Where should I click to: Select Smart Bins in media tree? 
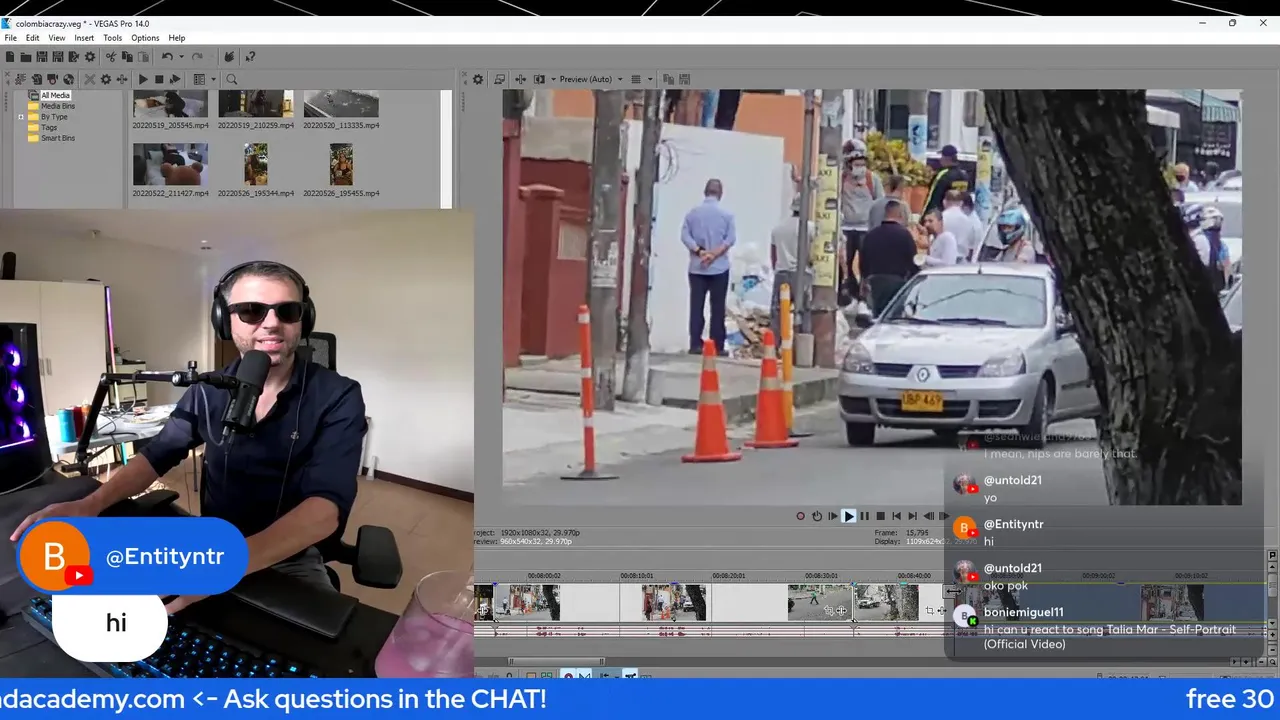coord(58,138)
